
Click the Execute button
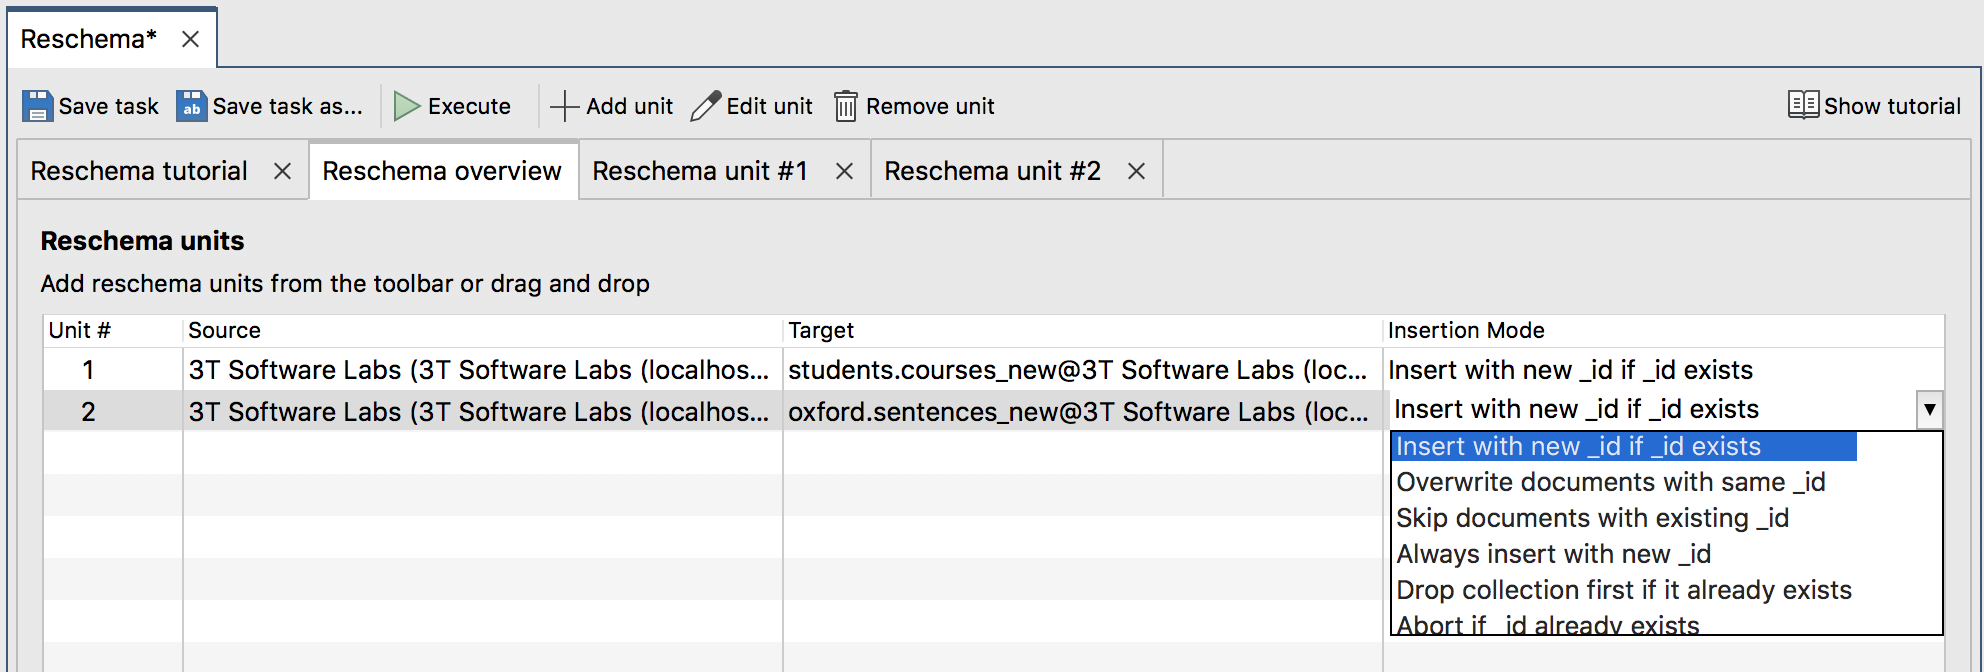(x=453, y=105)
